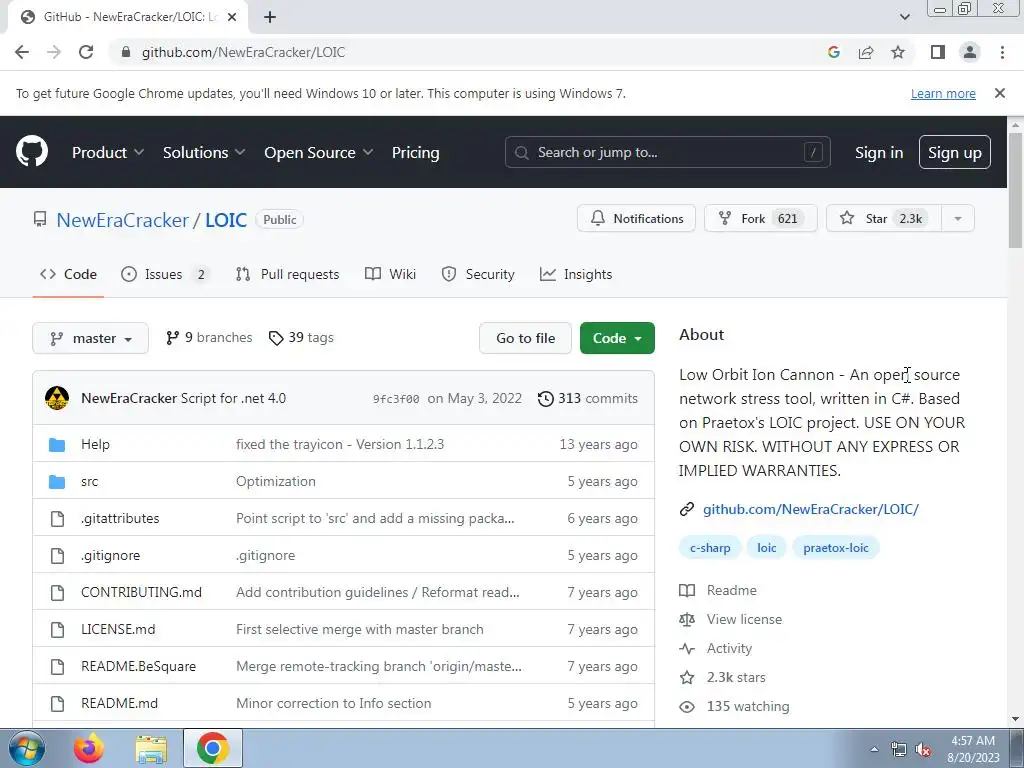
Task: Go back with browser back arrow
Action: click(x=22, y=52)
